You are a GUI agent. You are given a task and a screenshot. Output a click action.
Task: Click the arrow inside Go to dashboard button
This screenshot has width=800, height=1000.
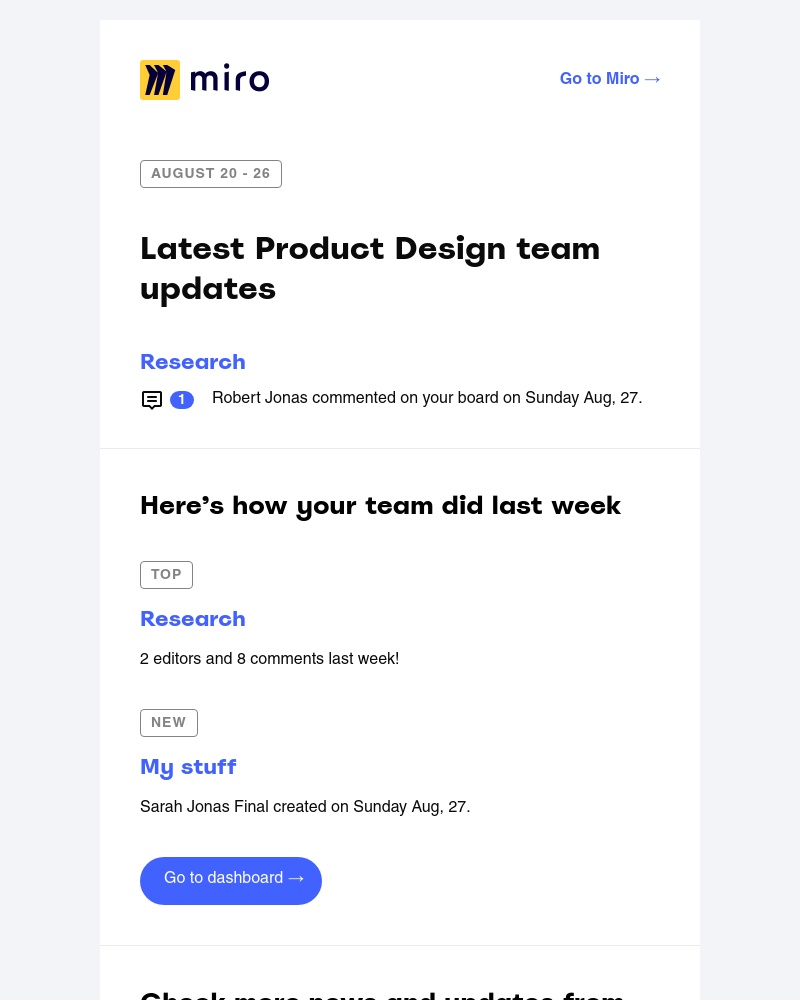point(296,878)
